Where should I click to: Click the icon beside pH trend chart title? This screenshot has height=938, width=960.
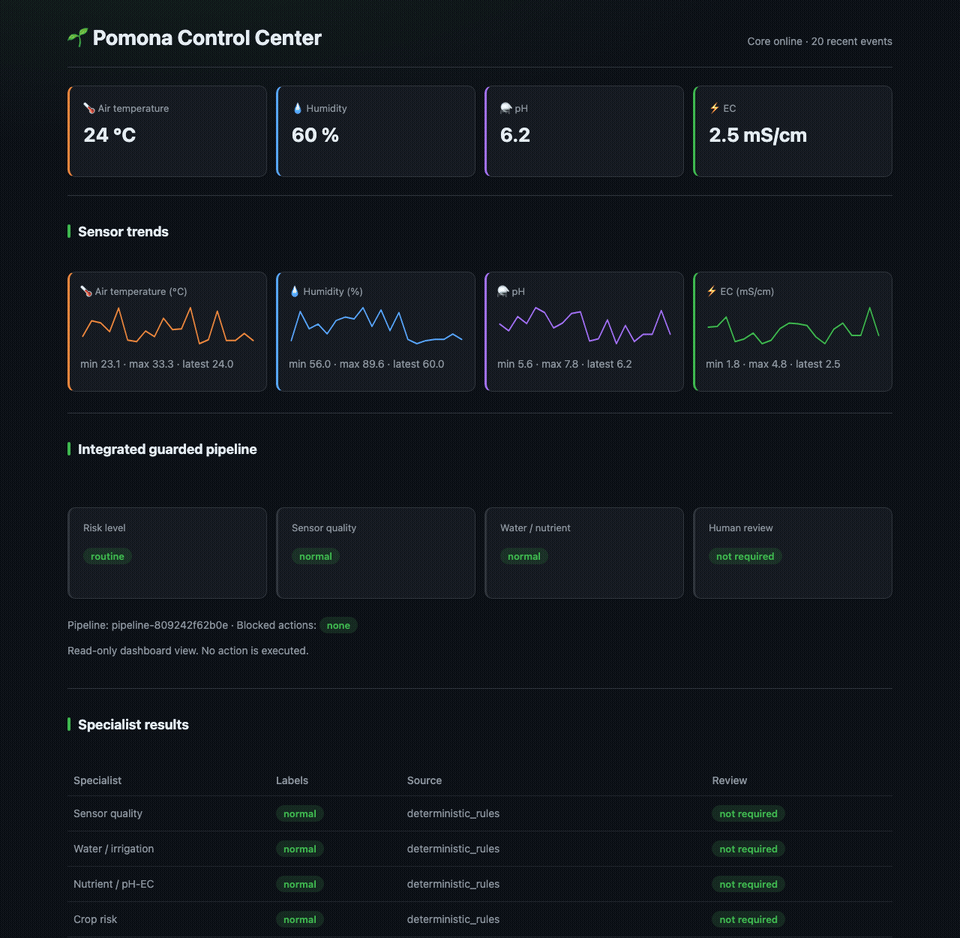click(503, 291)
